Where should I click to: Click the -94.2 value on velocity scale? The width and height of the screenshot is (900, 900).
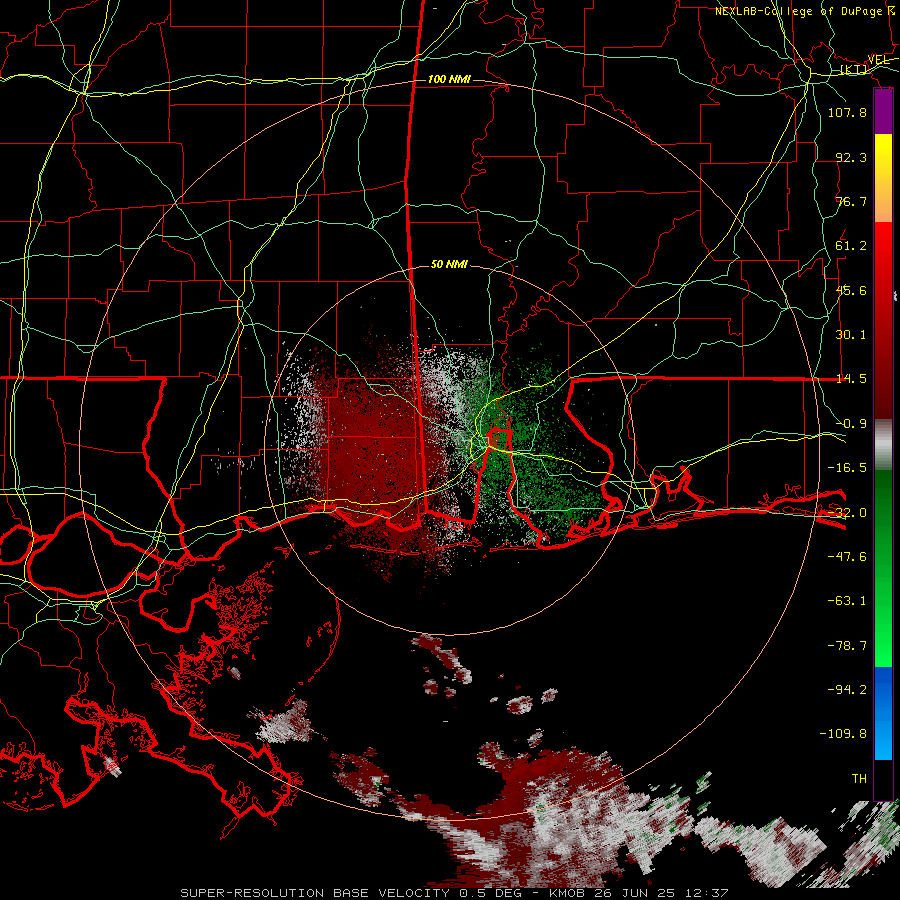[847, 690]
